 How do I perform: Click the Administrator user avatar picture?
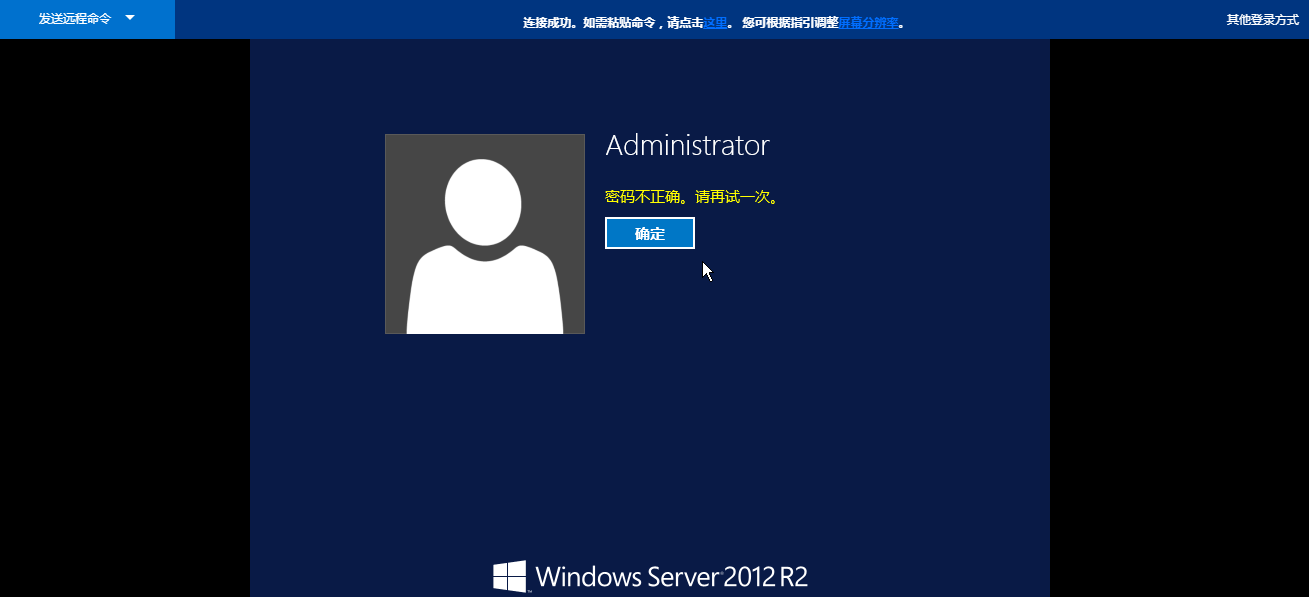[x=485, y=234]
